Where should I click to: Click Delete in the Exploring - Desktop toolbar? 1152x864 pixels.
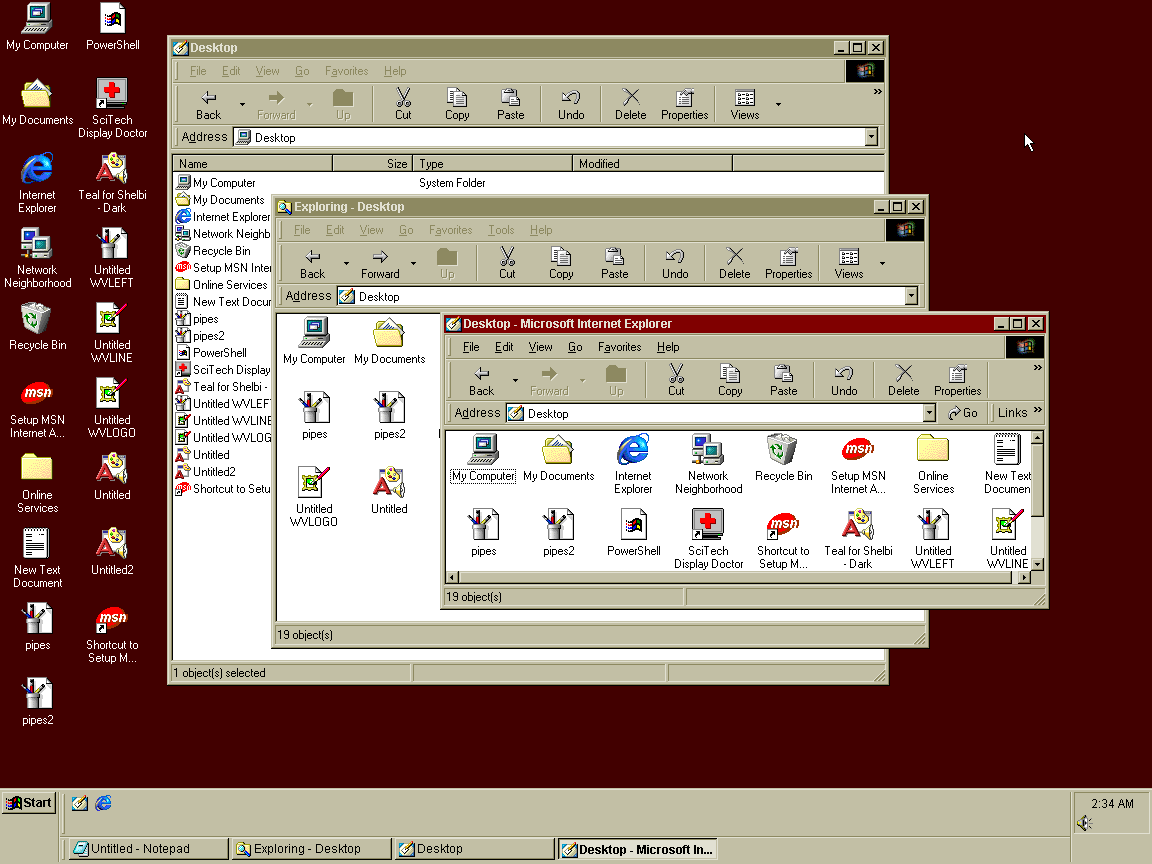(x=734, y=264)
